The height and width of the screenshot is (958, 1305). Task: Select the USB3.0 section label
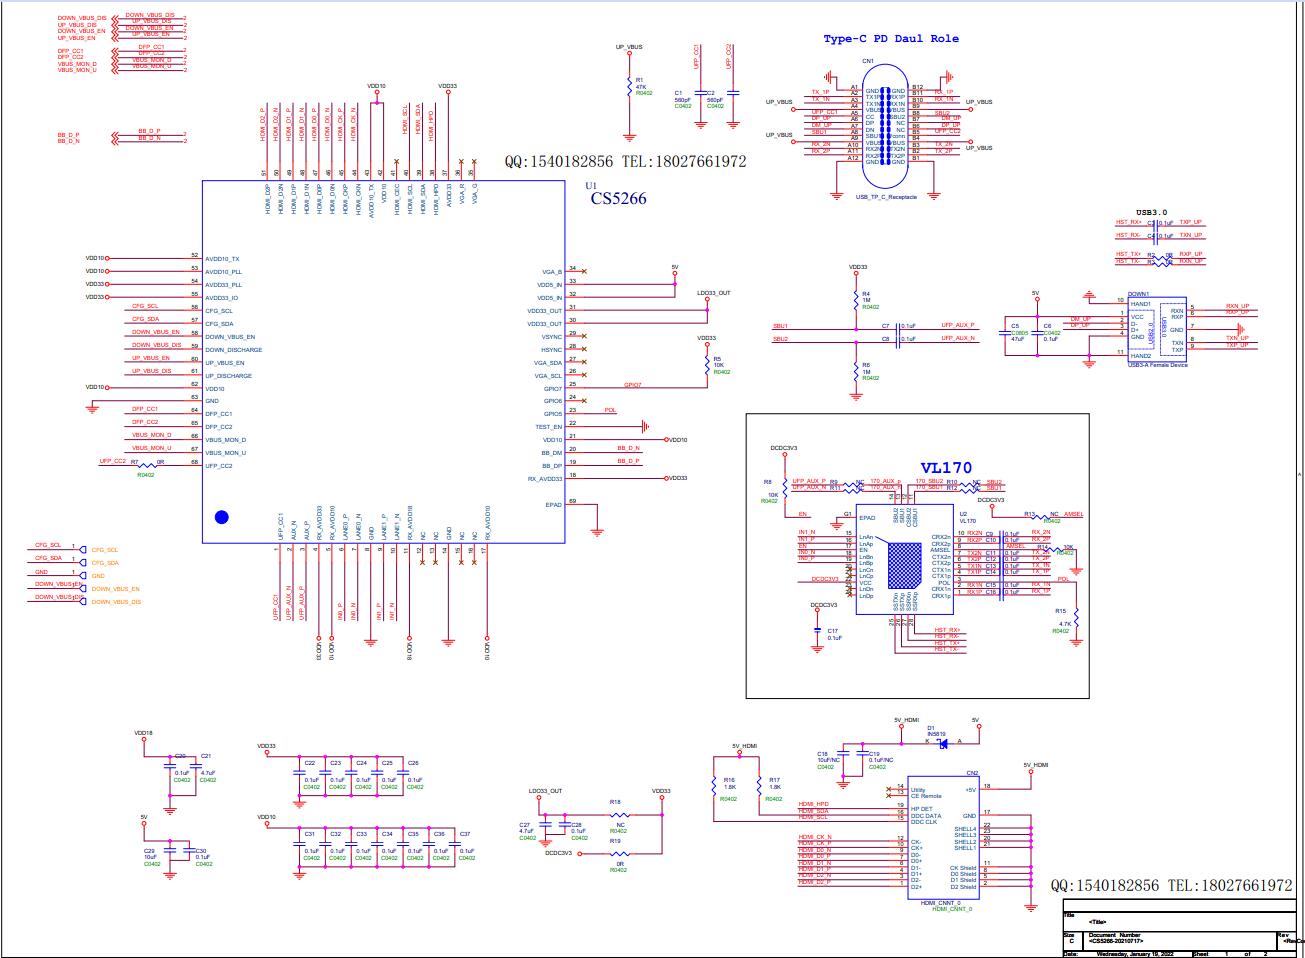(1151, 213)
